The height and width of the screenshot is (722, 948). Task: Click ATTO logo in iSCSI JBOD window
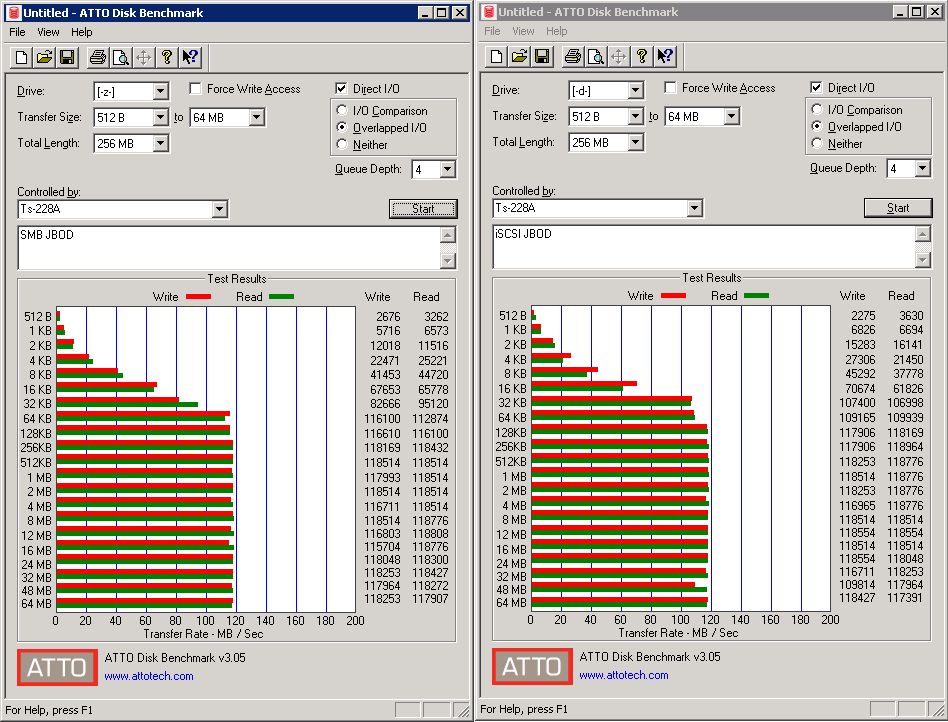(532, 666)
